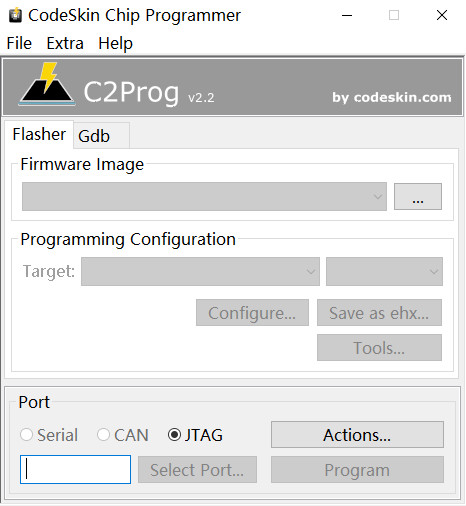466x506 pixels.
Task: Open the Target device dropdown
Action: pos(200,271)
